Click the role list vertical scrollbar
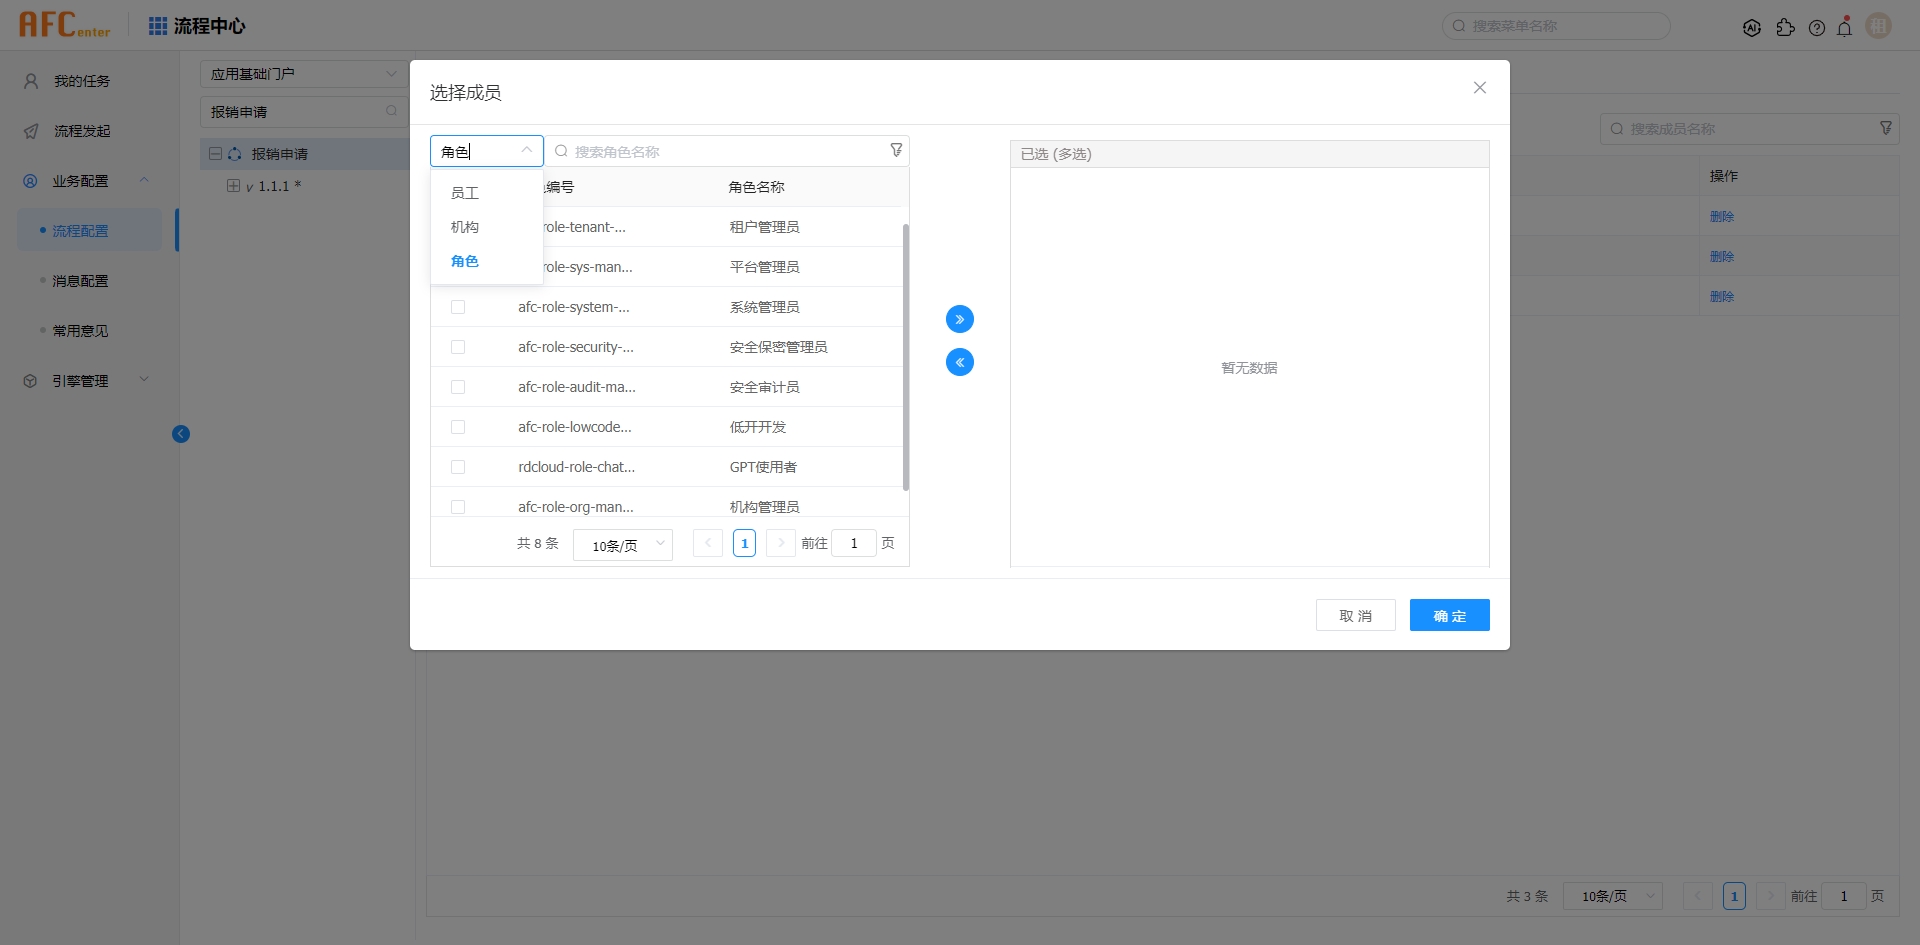 [x=905, y=357]
